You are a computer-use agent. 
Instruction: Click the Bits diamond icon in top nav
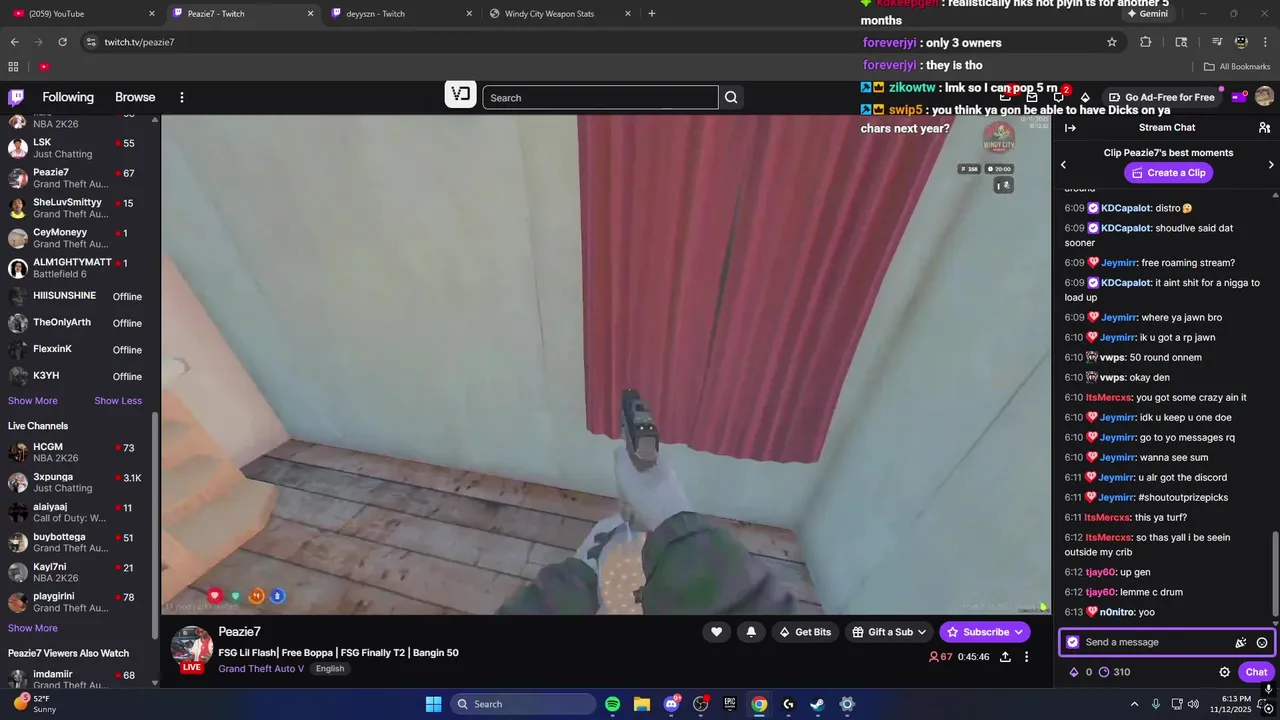pyautogui.click(x=1085, y=97)
